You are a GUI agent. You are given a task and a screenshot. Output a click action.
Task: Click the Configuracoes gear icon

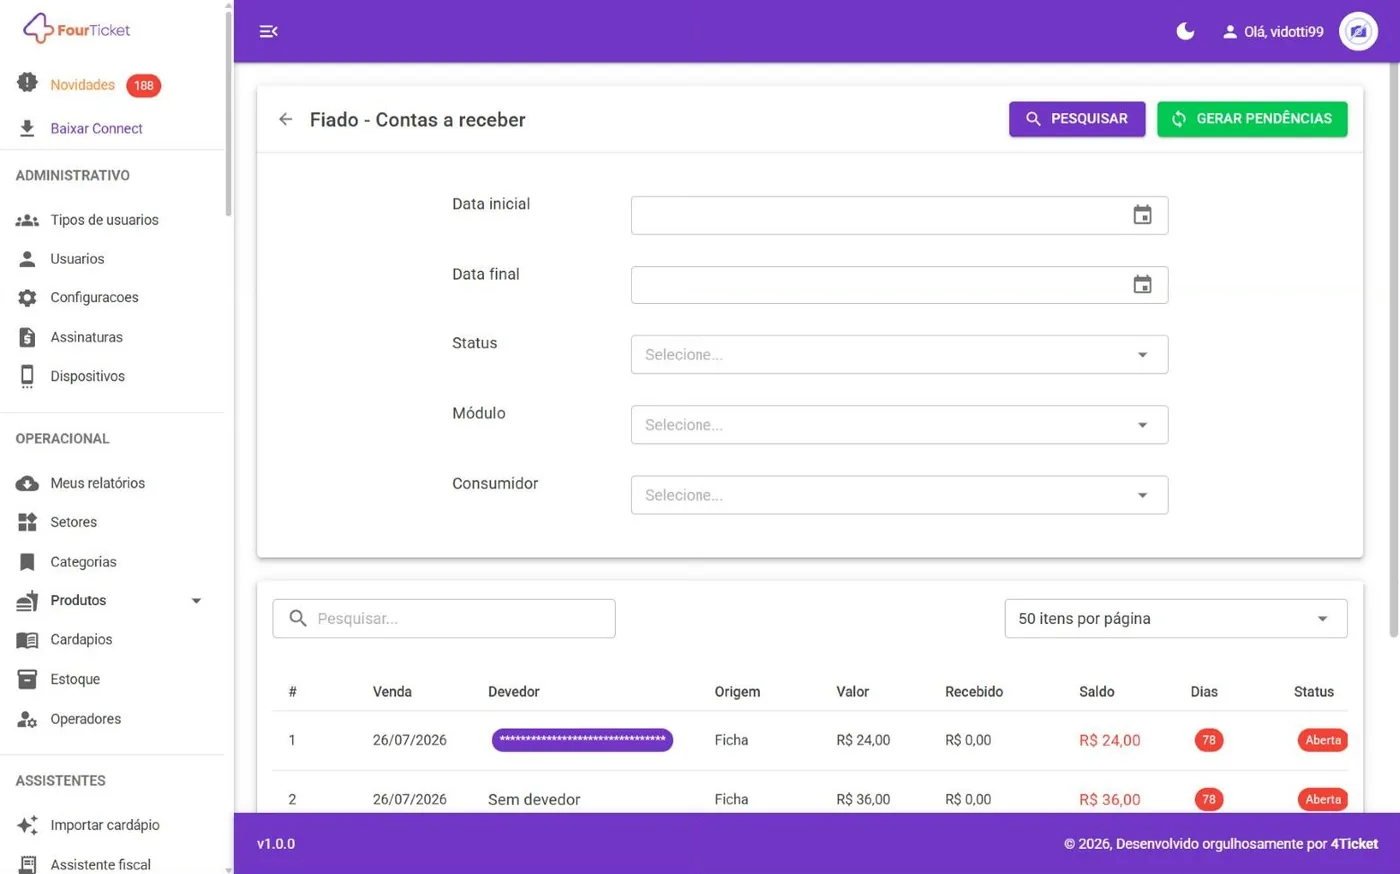click(27, 298)
